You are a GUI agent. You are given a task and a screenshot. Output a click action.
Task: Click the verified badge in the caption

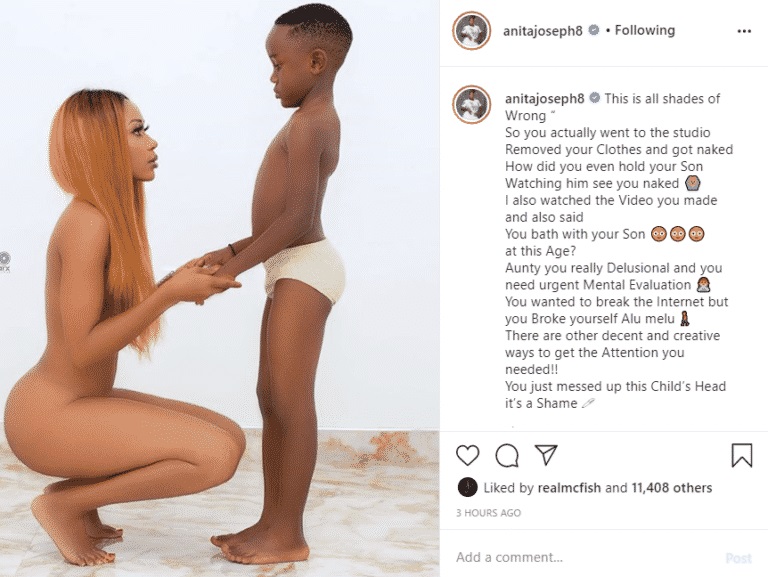[x=595, y=98]
